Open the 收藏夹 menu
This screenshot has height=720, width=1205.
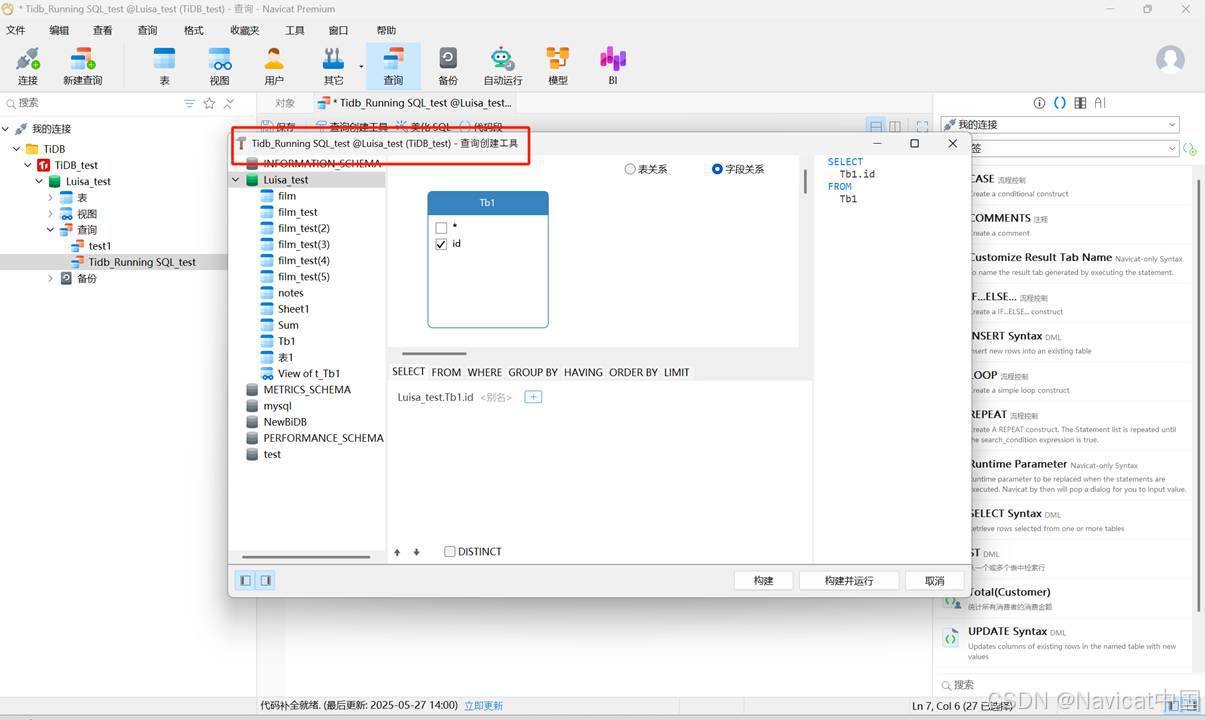click(244, 31)
